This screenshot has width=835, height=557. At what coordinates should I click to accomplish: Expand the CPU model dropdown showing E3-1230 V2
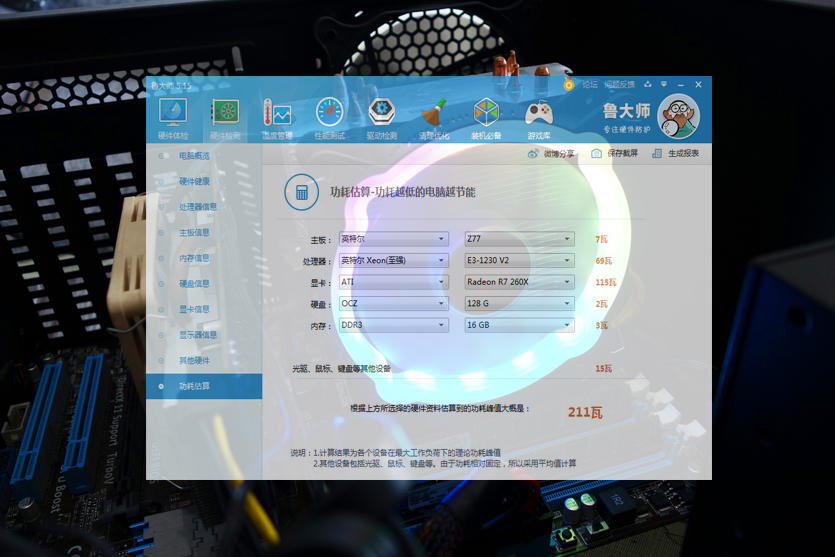(x=519, y=260)
